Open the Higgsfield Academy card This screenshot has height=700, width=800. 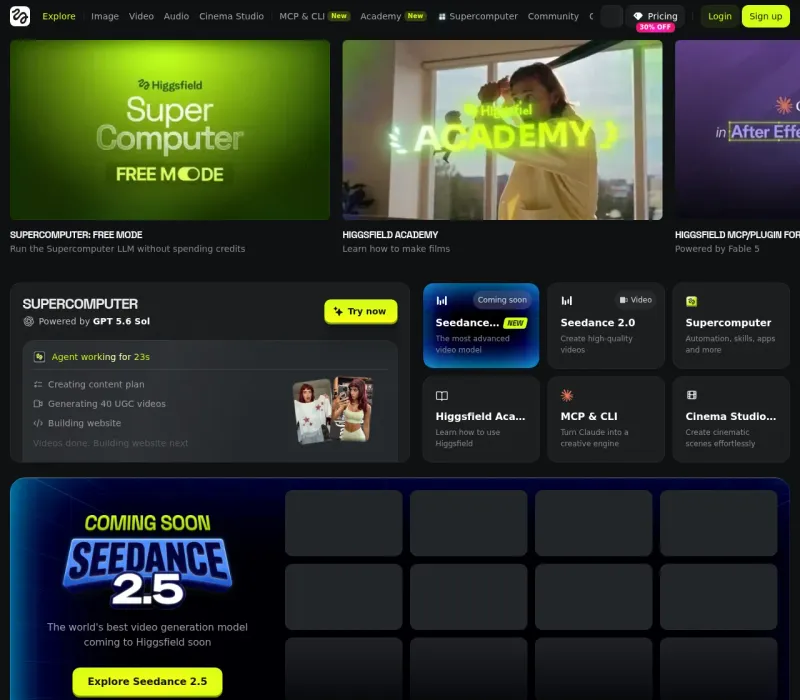tap(481, 419)
